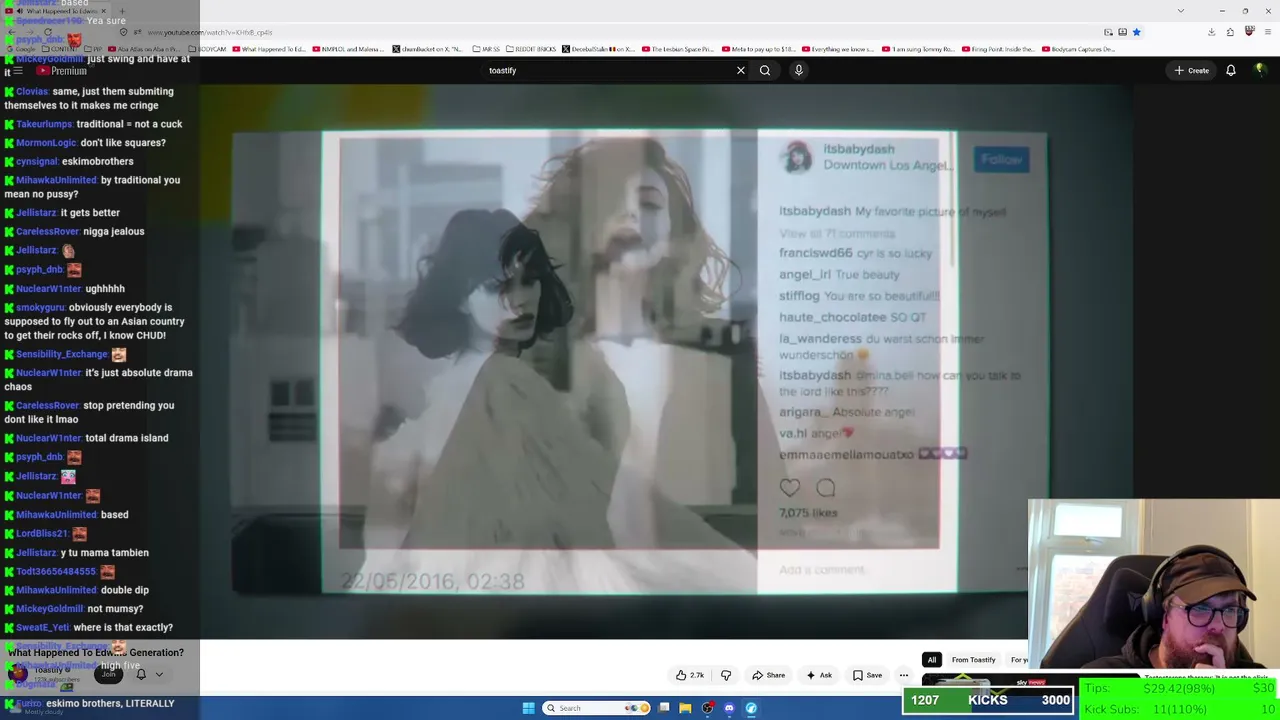Start voice search with the microphone icon
Viewport: 1280px width, 720px height.
coord(798,70)
